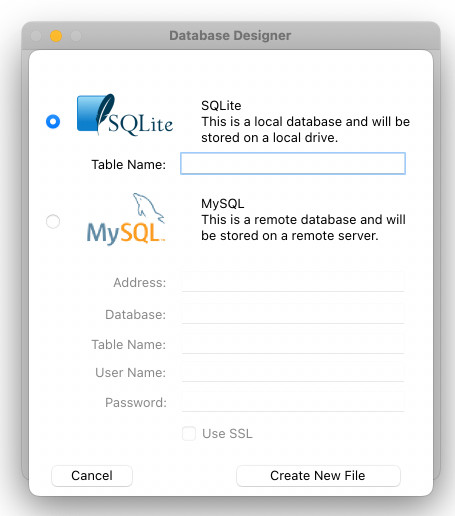Enable the Use SSL checkbox
The height and width of the screenshot is (516, 455).
189,434
